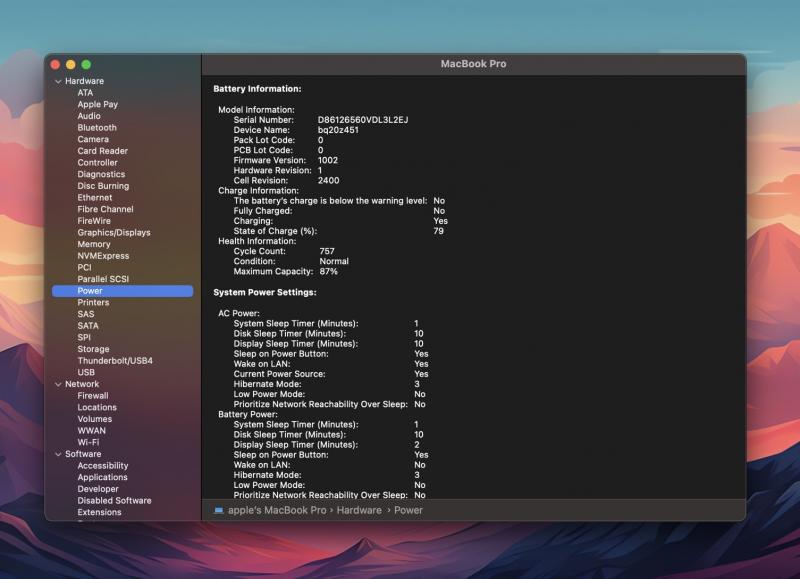This screenshot has width=800, height=579.
Task: Open Graphics/Displays in the sidebar
Action: 114,233
